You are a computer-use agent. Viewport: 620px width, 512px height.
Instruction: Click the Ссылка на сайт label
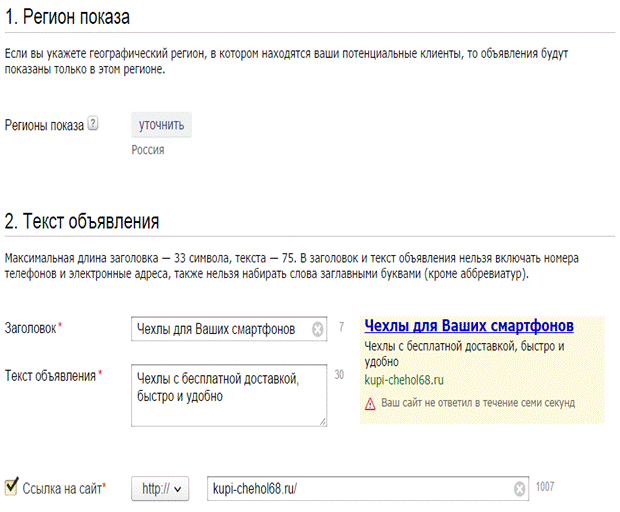coord(62,489)
